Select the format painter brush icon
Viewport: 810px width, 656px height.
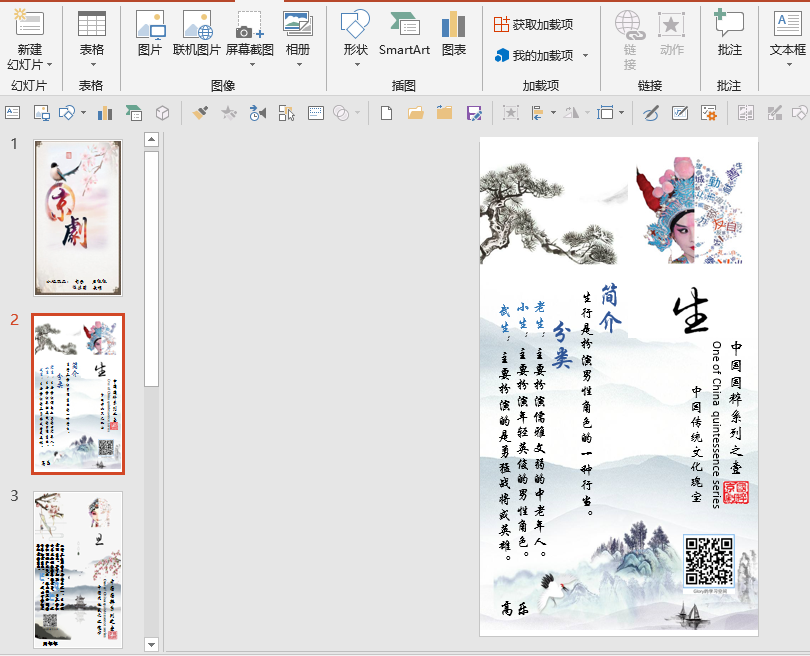200,113
